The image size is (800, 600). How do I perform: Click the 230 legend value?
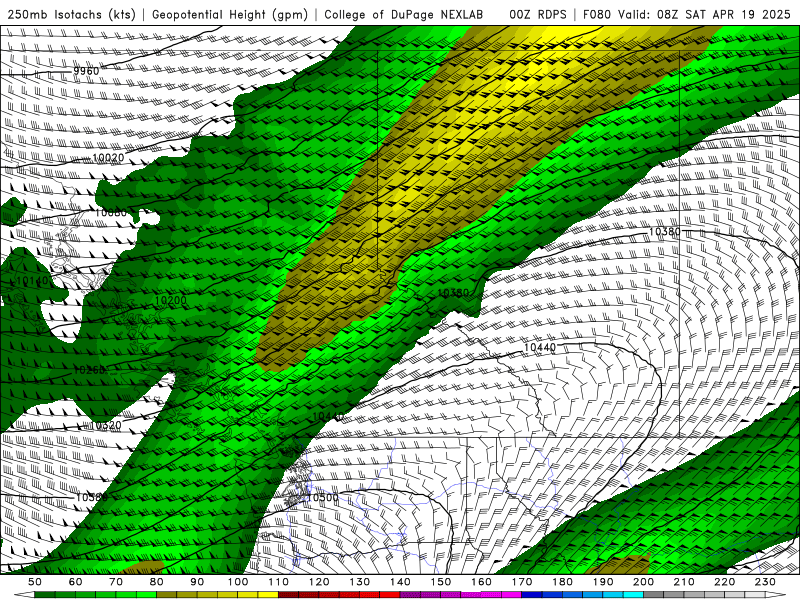pyautogui.click(x=765, y=582)
